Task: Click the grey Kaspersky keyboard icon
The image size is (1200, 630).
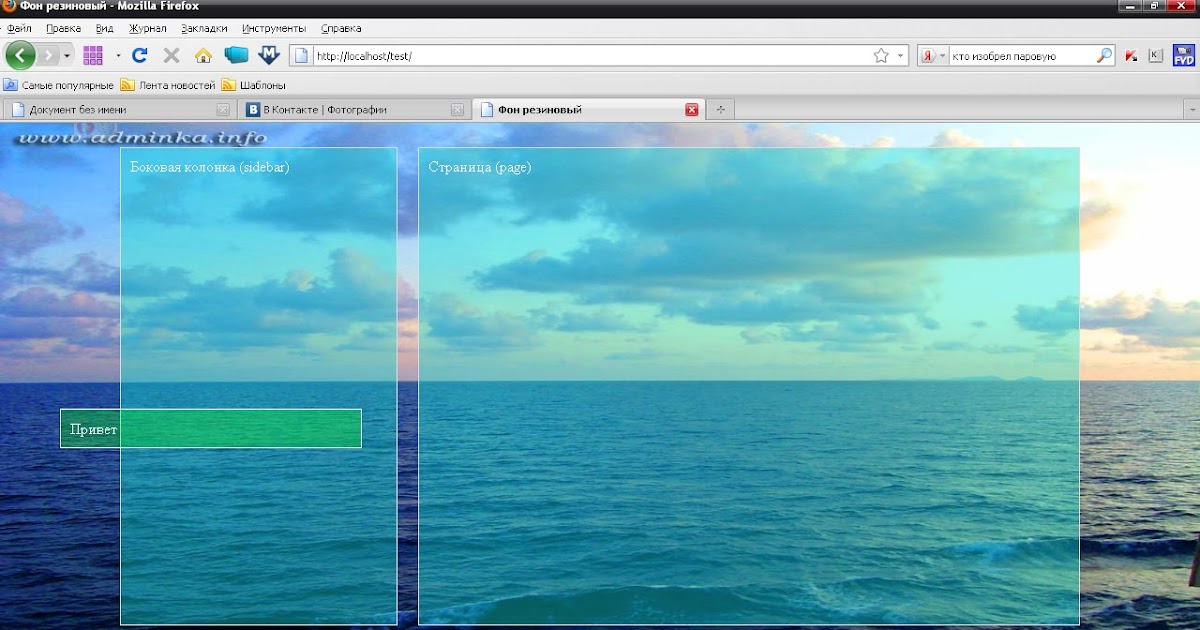Action: click(x=1155, y=56)
